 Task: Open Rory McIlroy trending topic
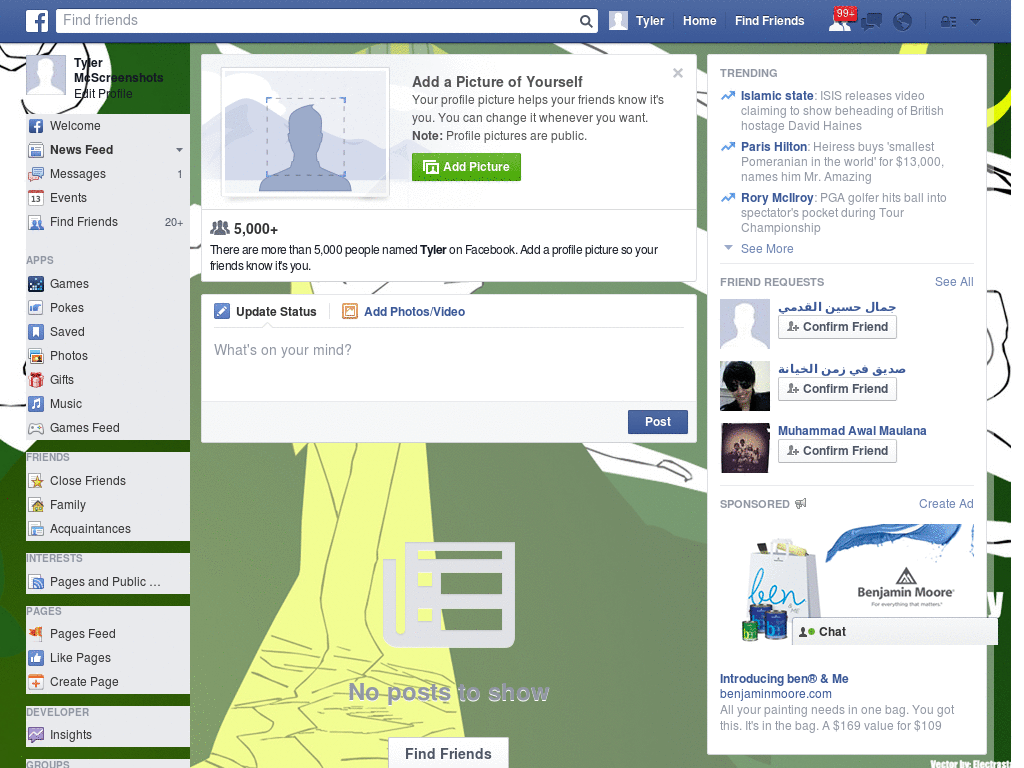coord(776,198)
